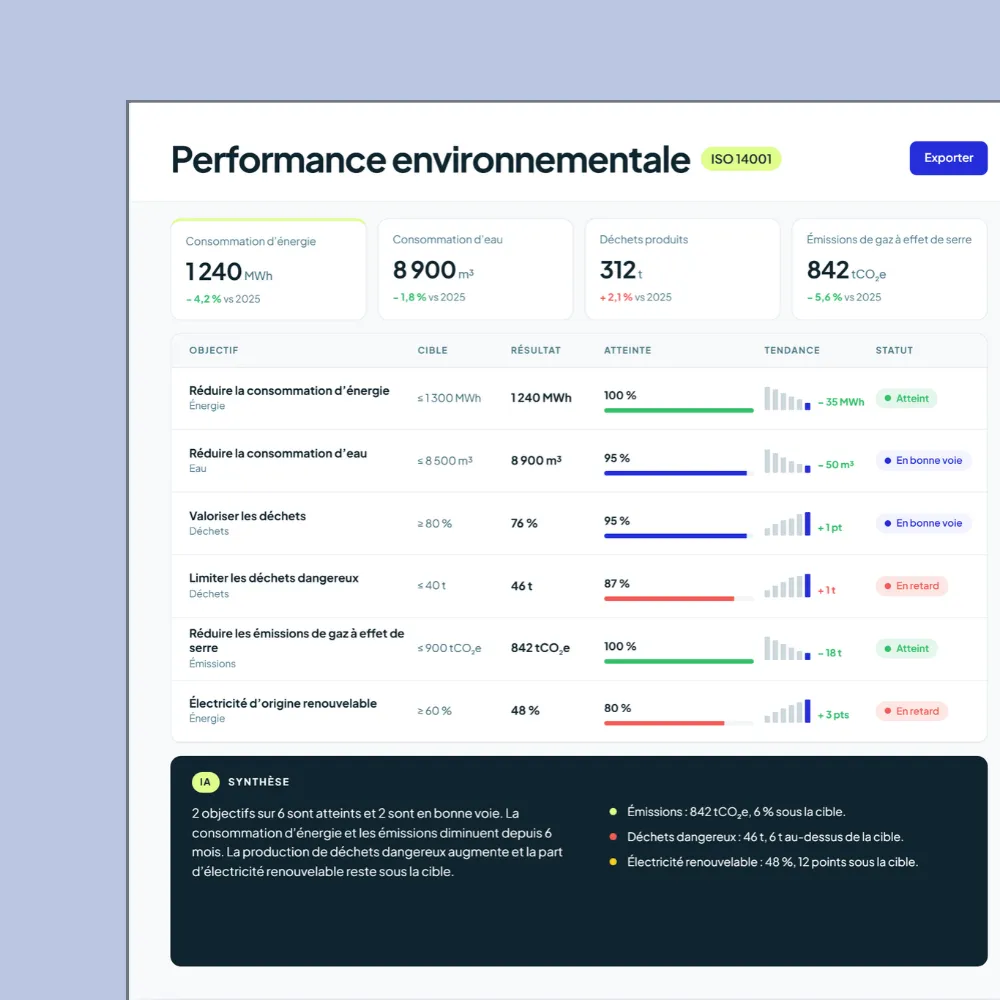This screenshot has width=1000, height=1000.
Task: Open the Émissions de gaz à effet de serre card
Action: click(889, 269)
